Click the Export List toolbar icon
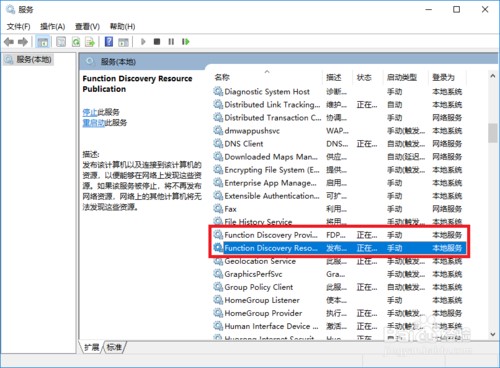 coord(90,42)
